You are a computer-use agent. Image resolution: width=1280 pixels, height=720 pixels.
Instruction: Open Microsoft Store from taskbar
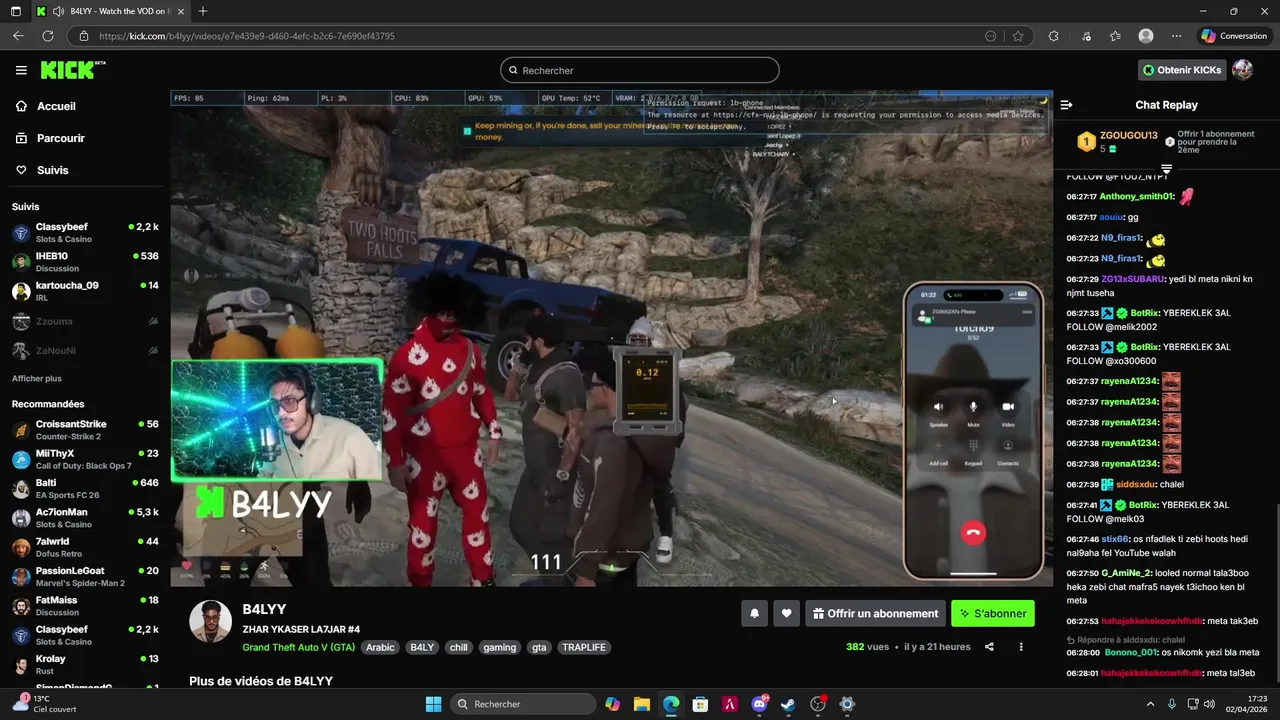tap(700, 704)
